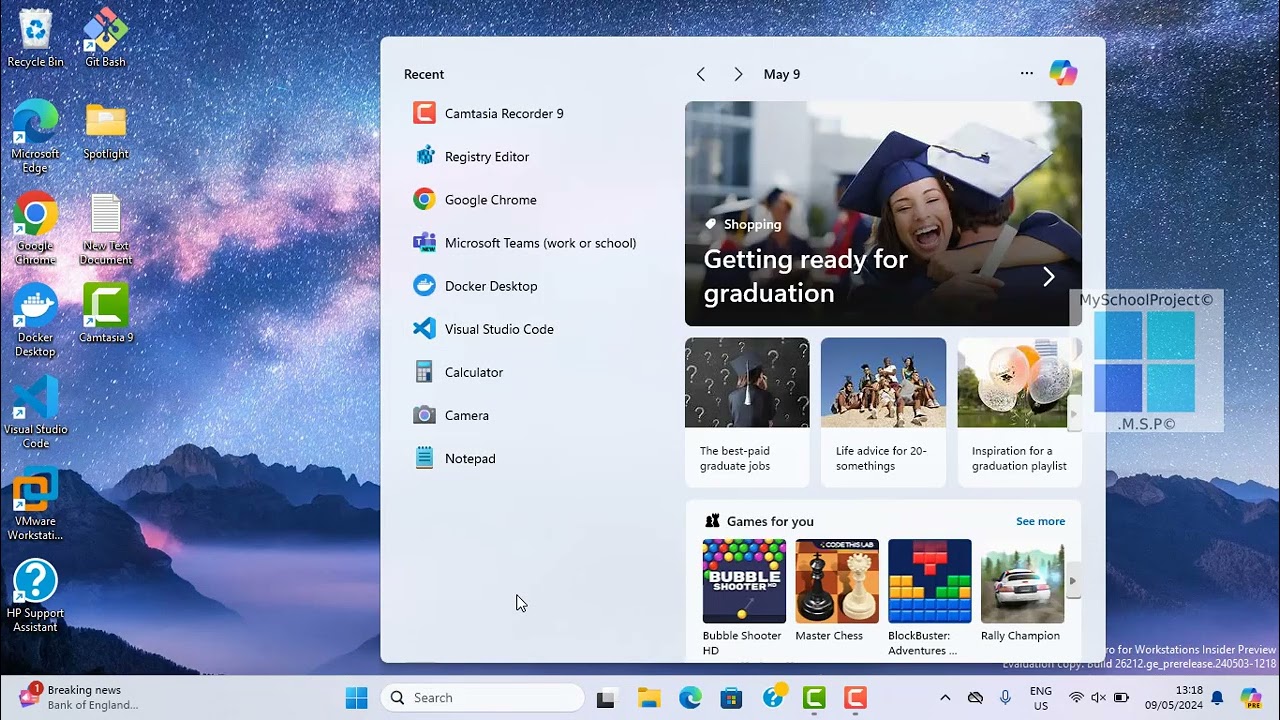Image resolution: width=1280 pixels, height=720 pixels.
Task: Click See more in Games for you
Action: 1040,521
